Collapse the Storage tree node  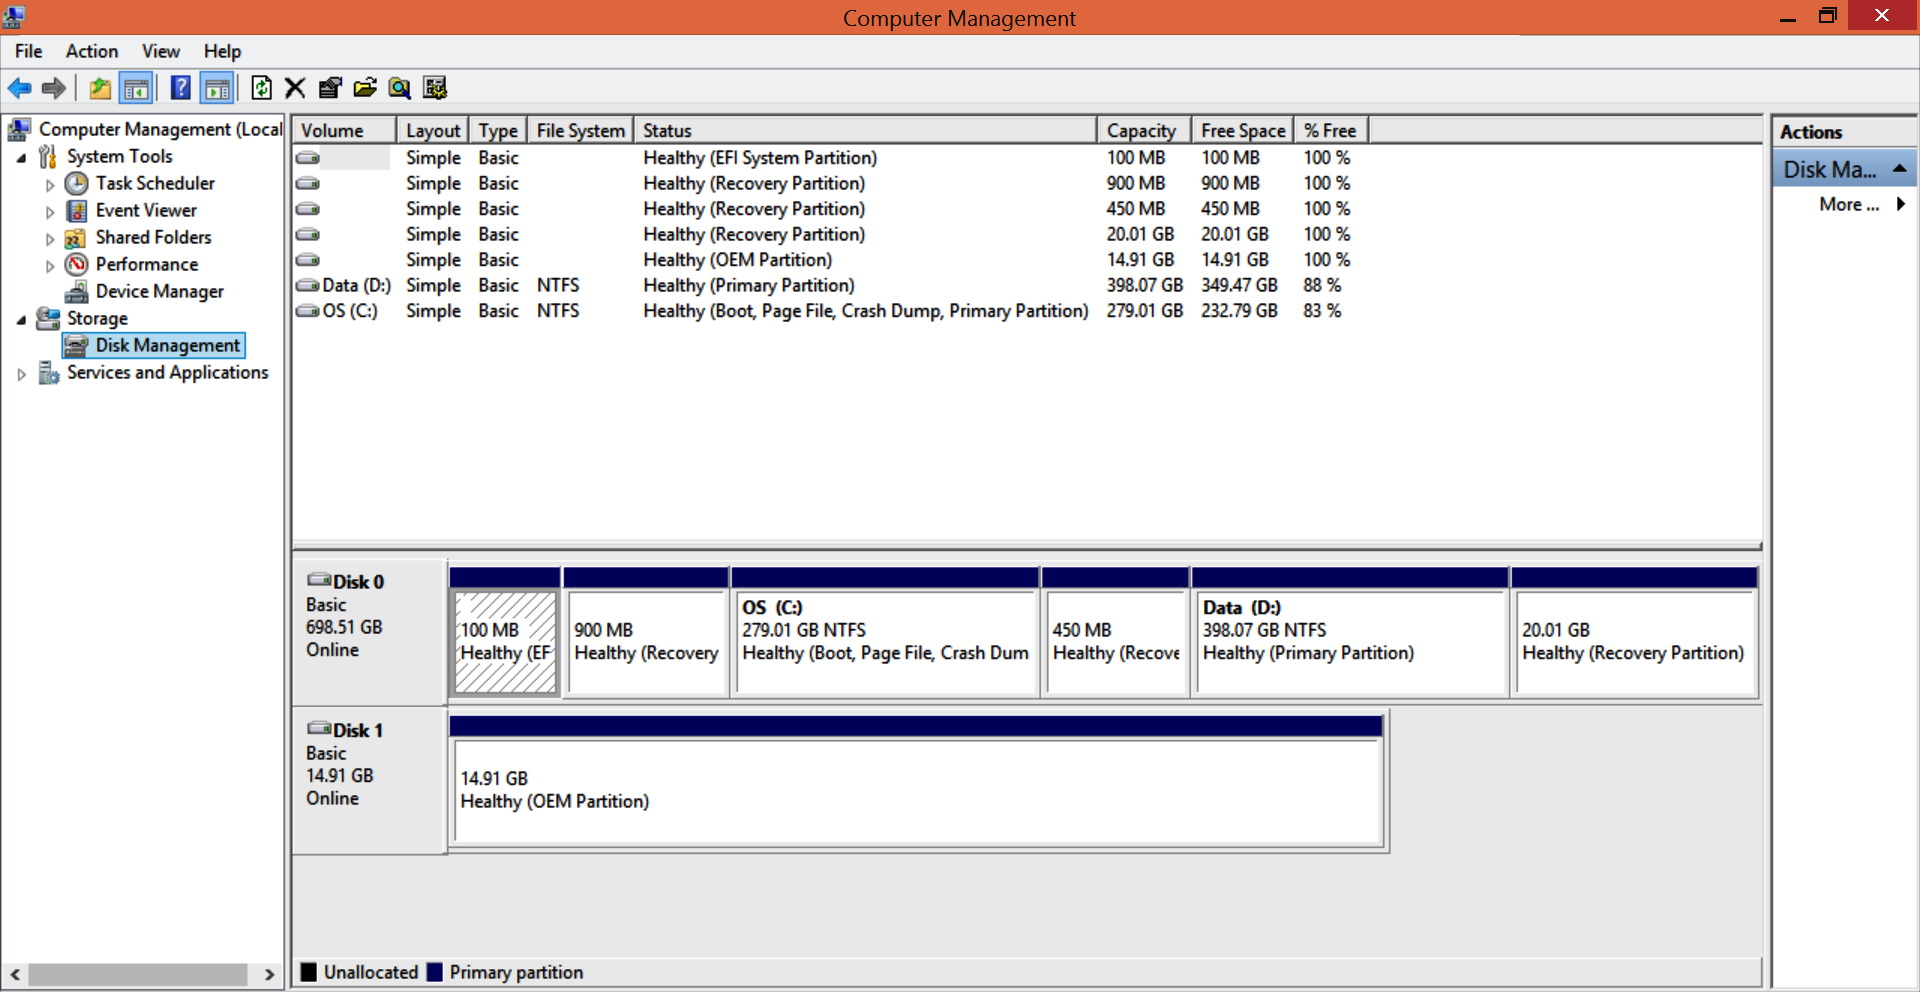pyautogui.click(x=22, y=320)
